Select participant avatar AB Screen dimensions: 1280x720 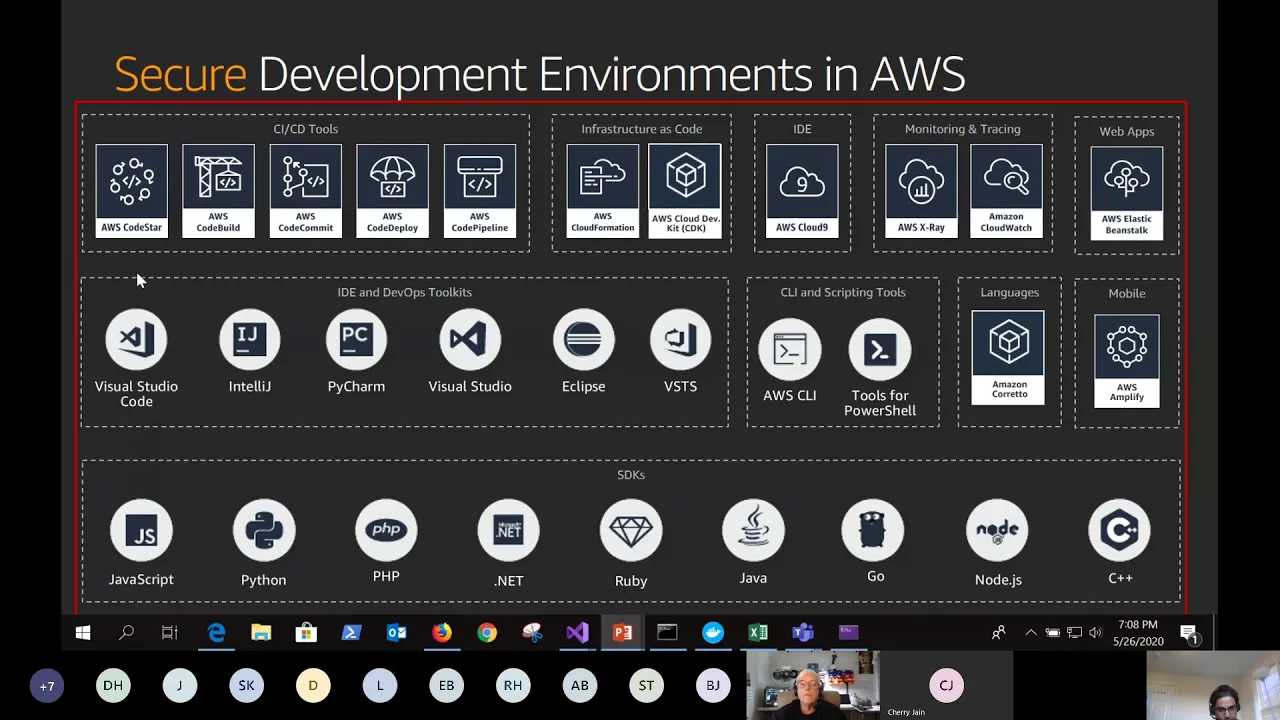580,686
